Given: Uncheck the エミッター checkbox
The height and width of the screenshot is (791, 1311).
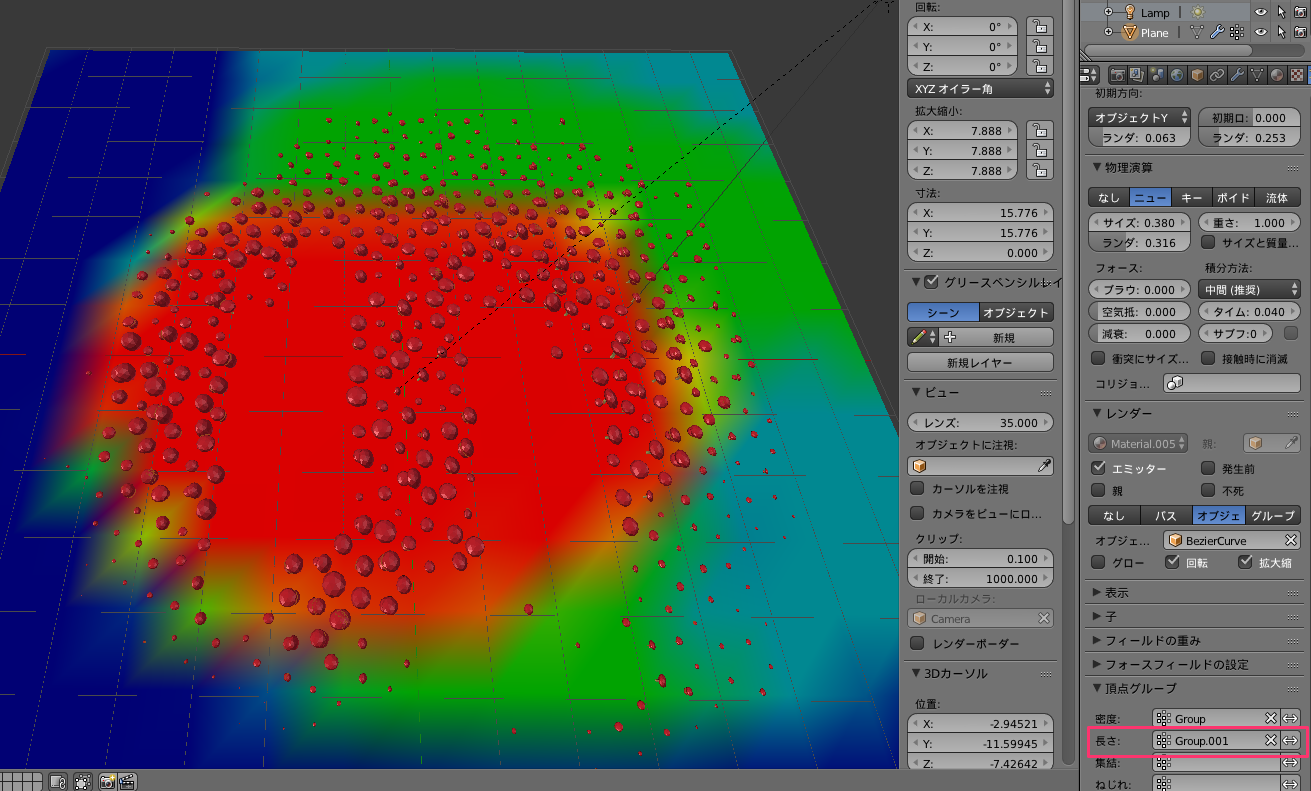Looking at the screenshot, I should pos(1100,468).
